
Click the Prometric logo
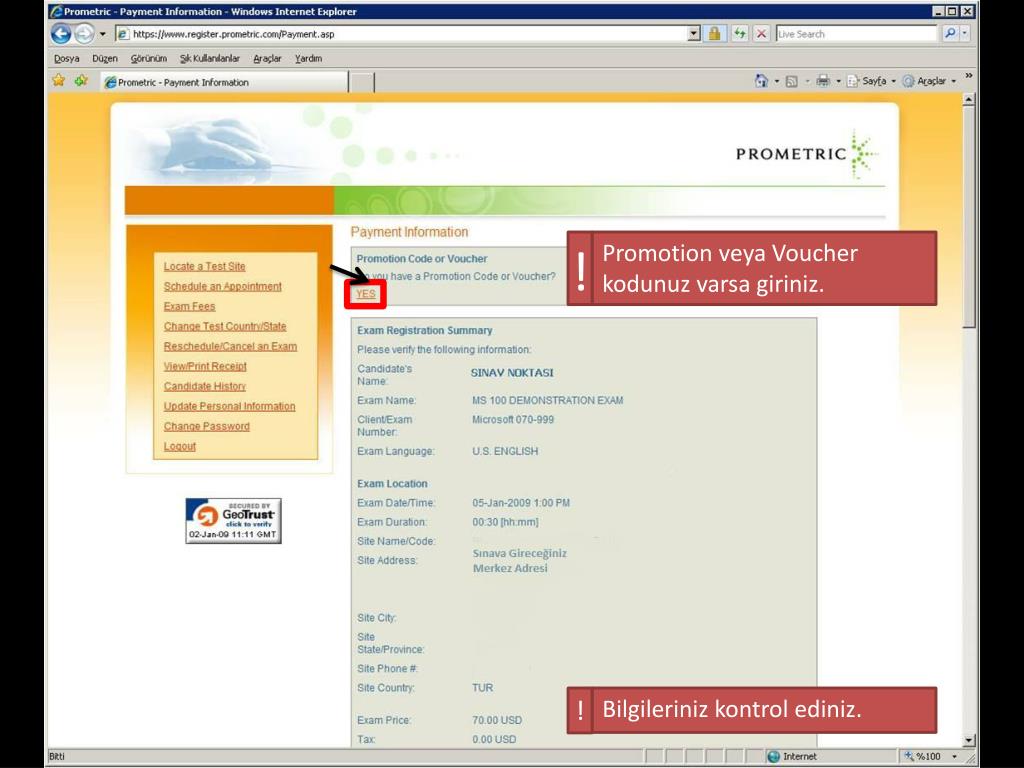point(807,154)
